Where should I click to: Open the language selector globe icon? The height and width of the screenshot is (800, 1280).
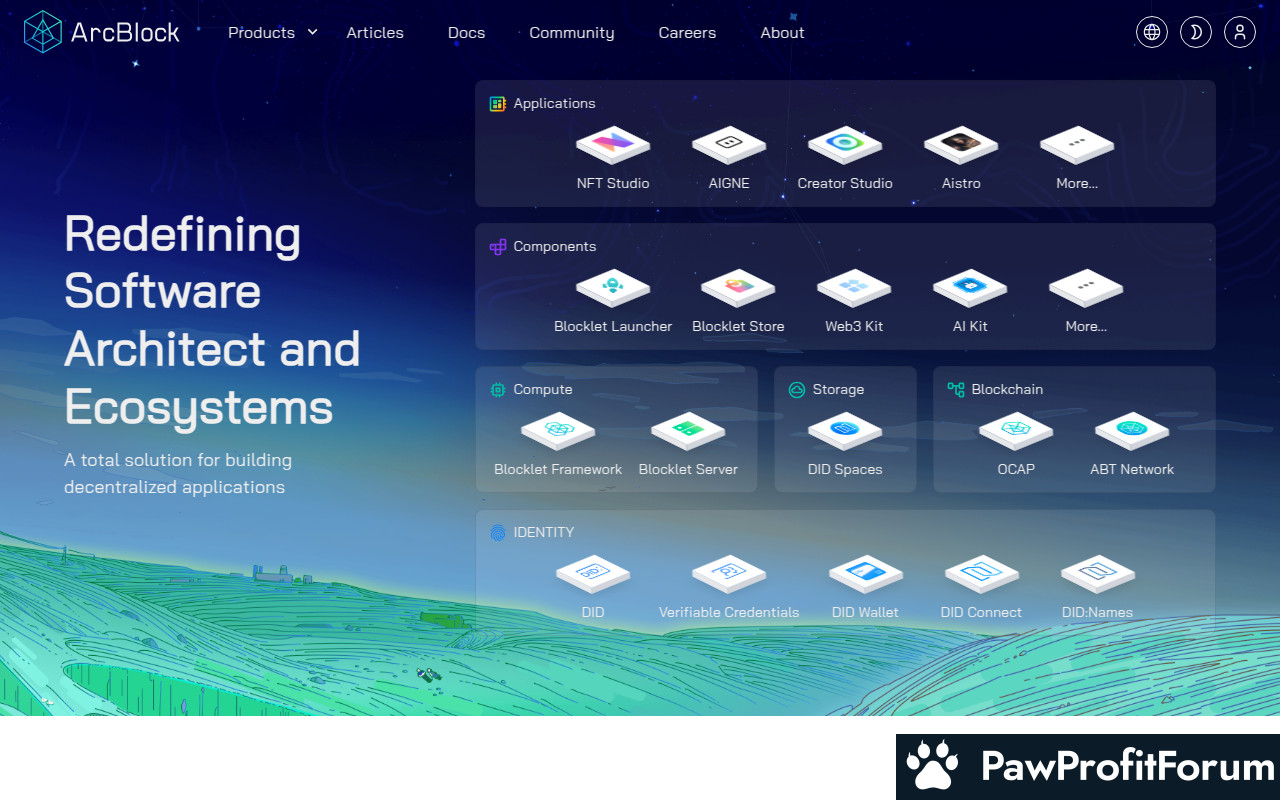(x=1152, y=32)
